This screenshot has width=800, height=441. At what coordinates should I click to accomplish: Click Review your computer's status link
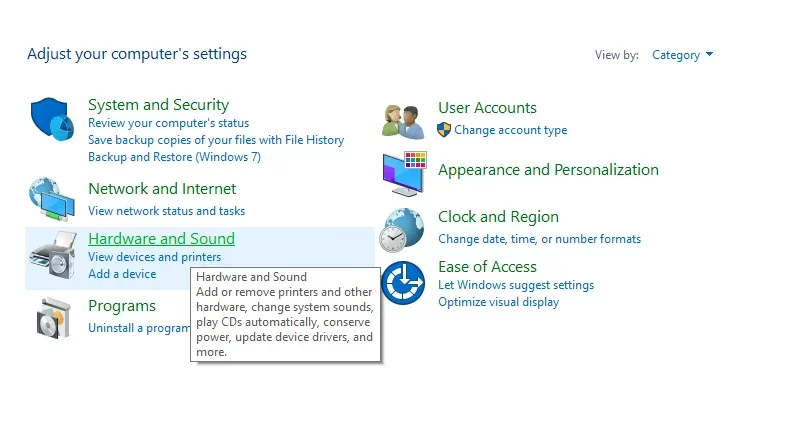[x=168, y=123]
